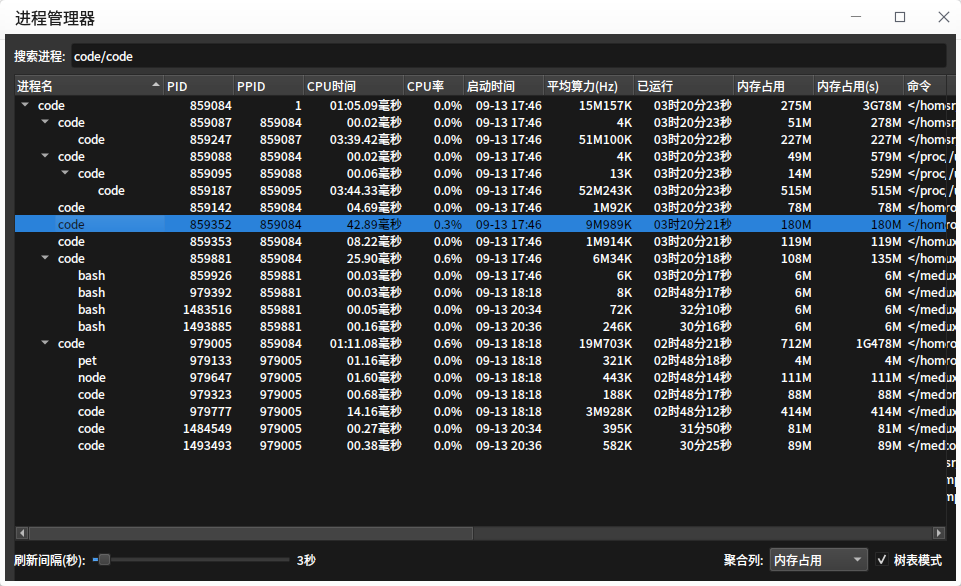The width and height of the screenshot is (961, 586).
Task: Maximize the 进程管理器 window
Action: point(900,17)
